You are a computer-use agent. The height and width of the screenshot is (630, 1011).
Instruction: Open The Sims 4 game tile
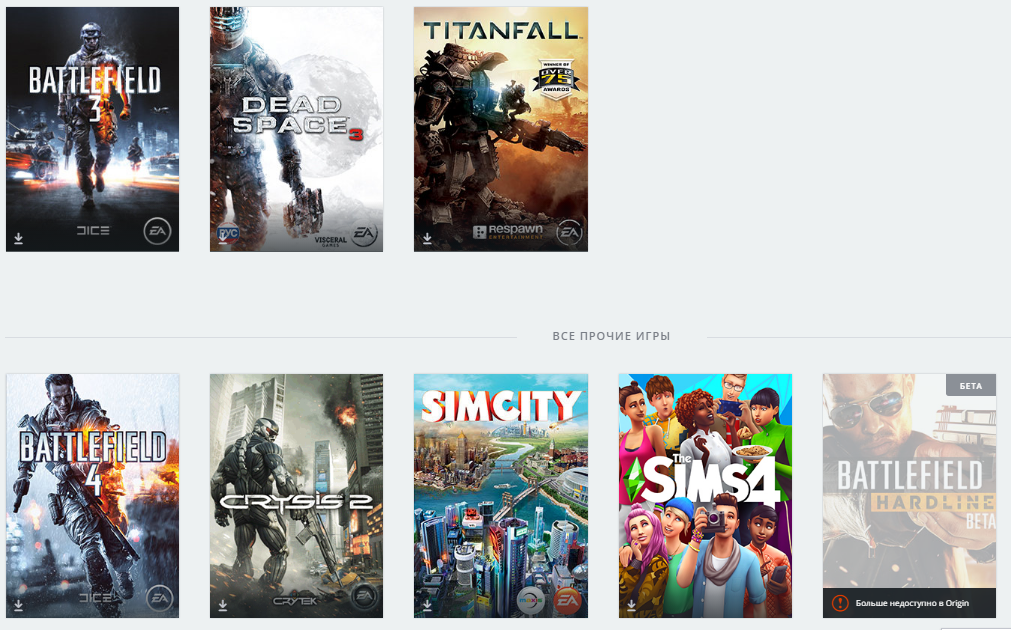pyautogui.click(x=705, y=496)
